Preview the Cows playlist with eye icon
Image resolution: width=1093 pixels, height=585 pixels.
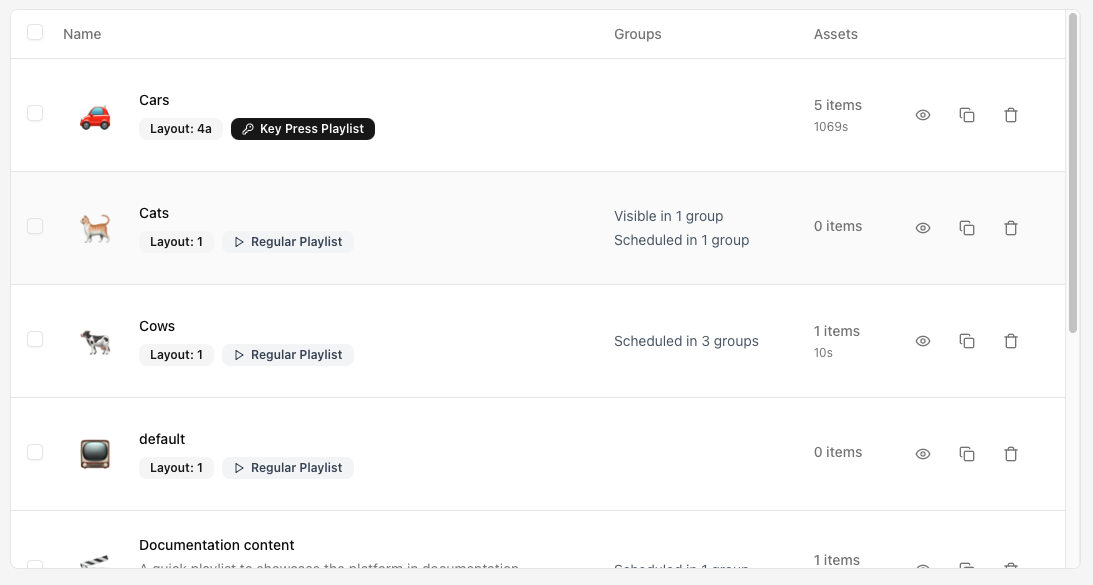click(x=923, y=341)
